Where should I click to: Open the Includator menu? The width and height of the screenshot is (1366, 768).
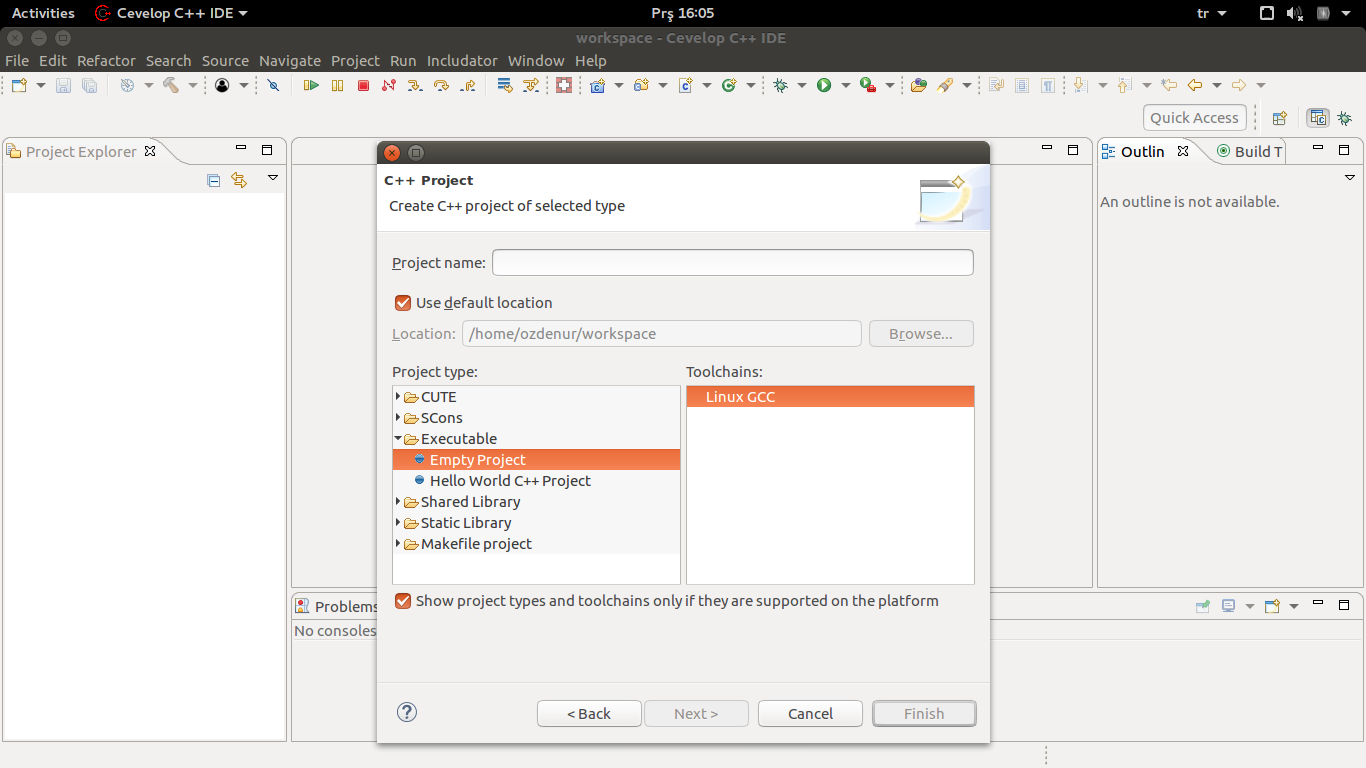click(461, 61)
